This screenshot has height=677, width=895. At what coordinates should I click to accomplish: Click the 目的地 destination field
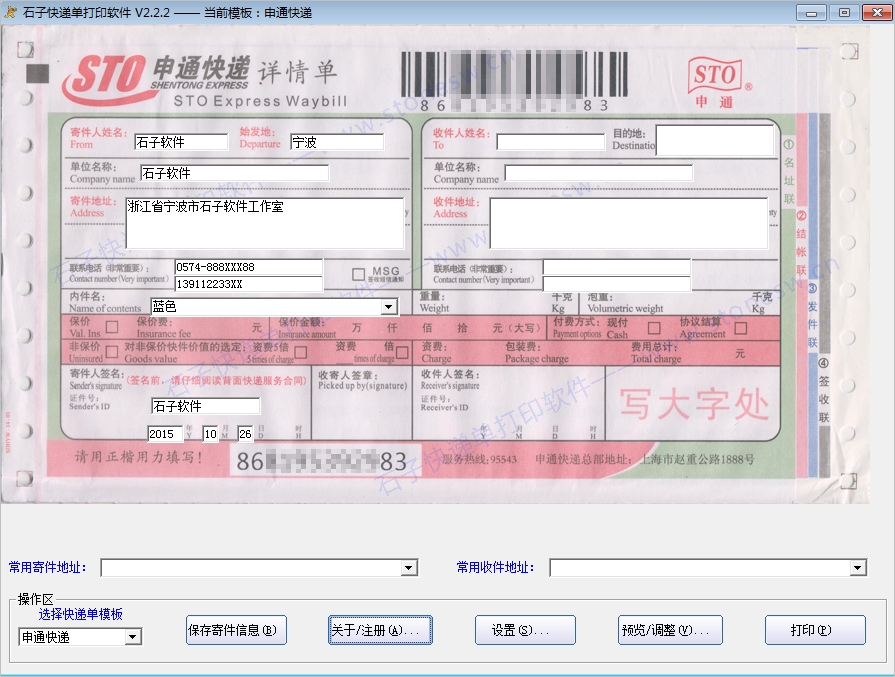tap(715, 140)
